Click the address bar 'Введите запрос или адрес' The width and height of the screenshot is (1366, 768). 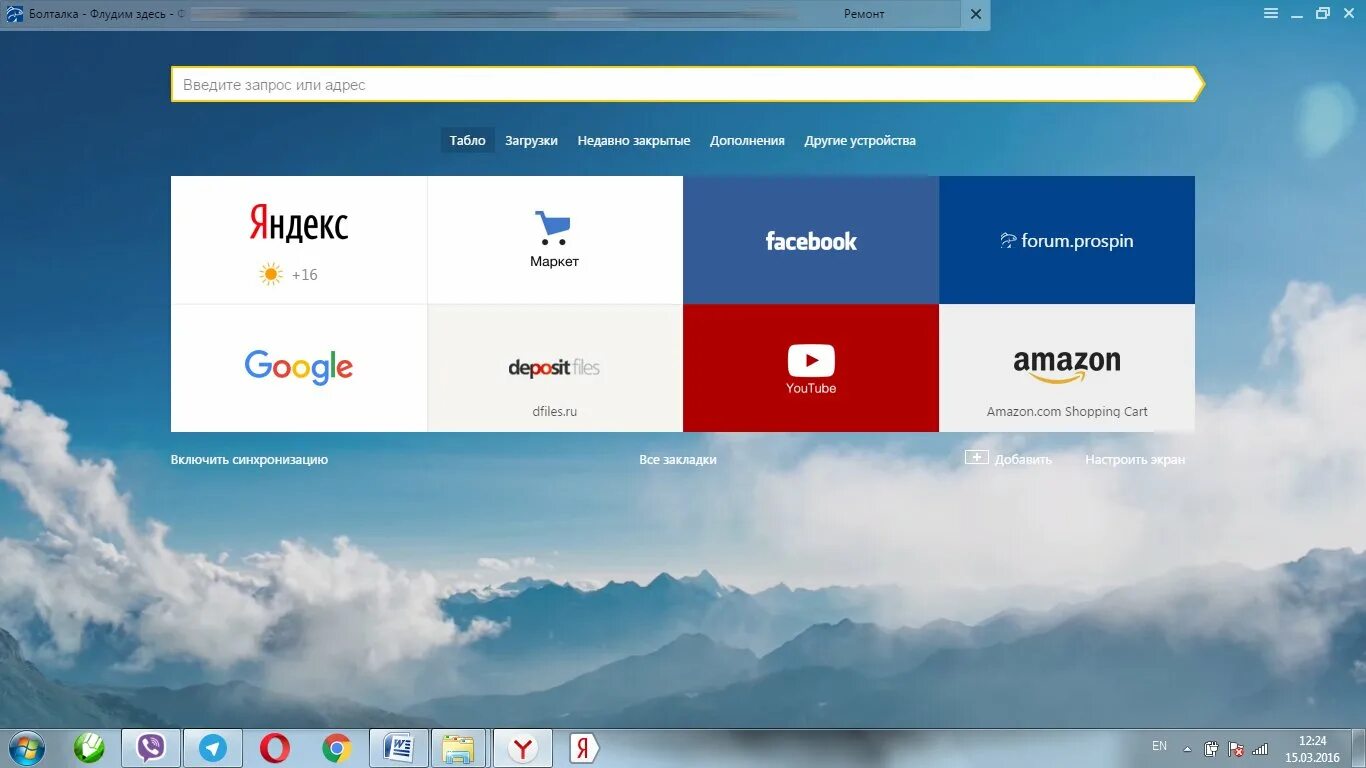(686, 85)
